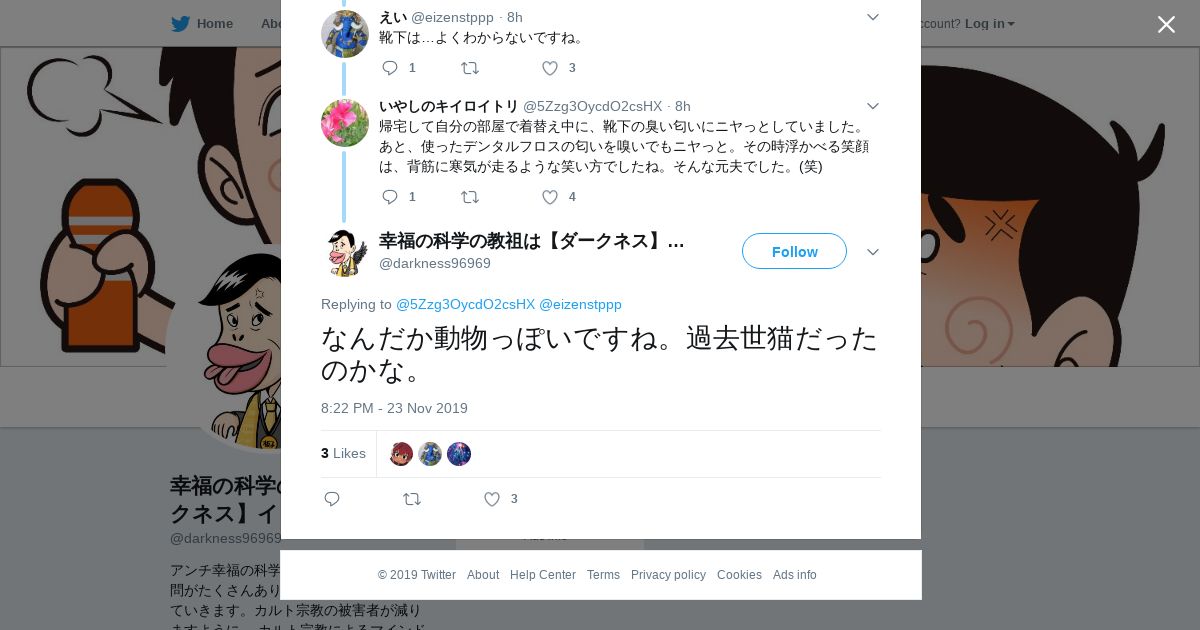Reply to いやしのキイロイトリ's tweet
This screenshot has height=630, width=1200.
(390, 197)
